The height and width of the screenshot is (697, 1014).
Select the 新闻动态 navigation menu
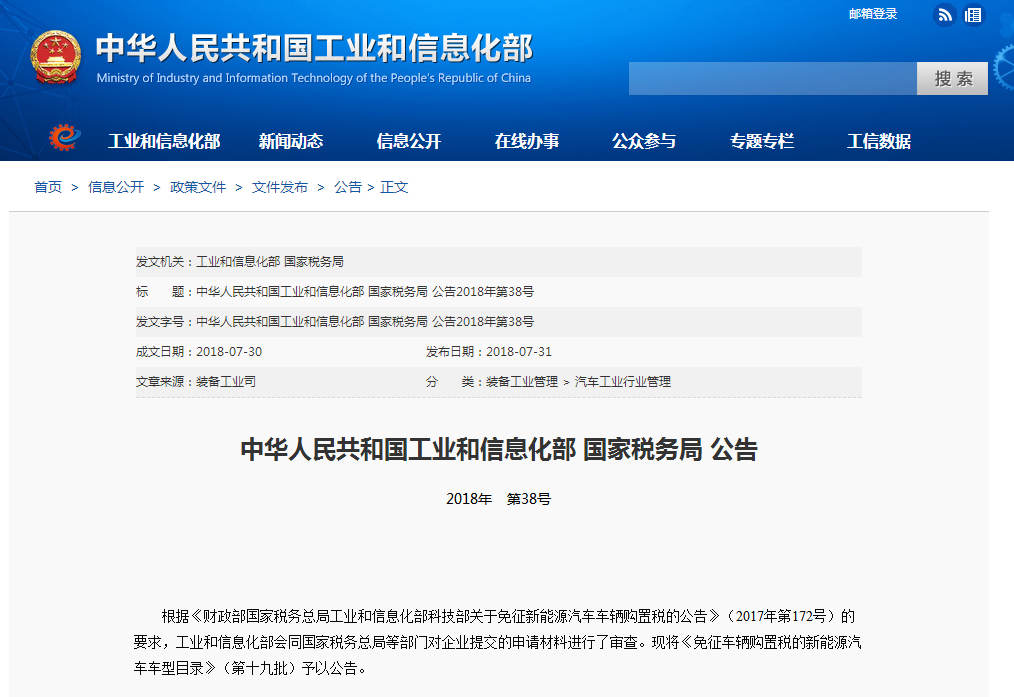[x=291, y=141]
